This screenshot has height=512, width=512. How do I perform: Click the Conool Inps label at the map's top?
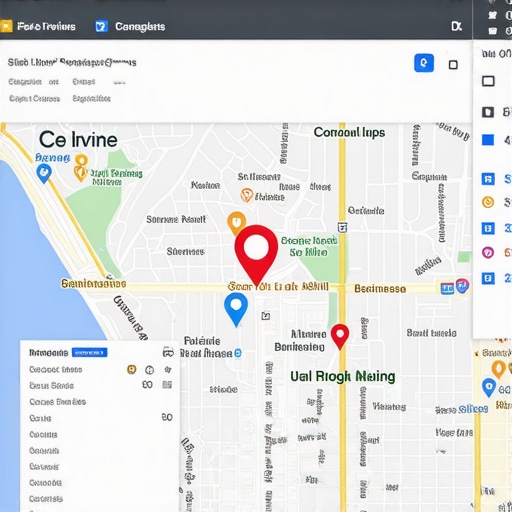(x=349, y=133)
